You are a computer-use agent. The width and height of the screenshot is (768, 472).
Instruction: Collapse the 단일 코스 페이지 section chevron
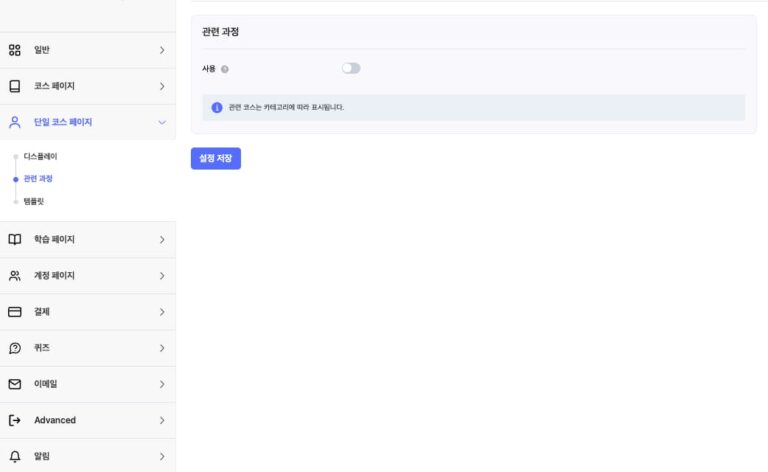tap(162, 122)
